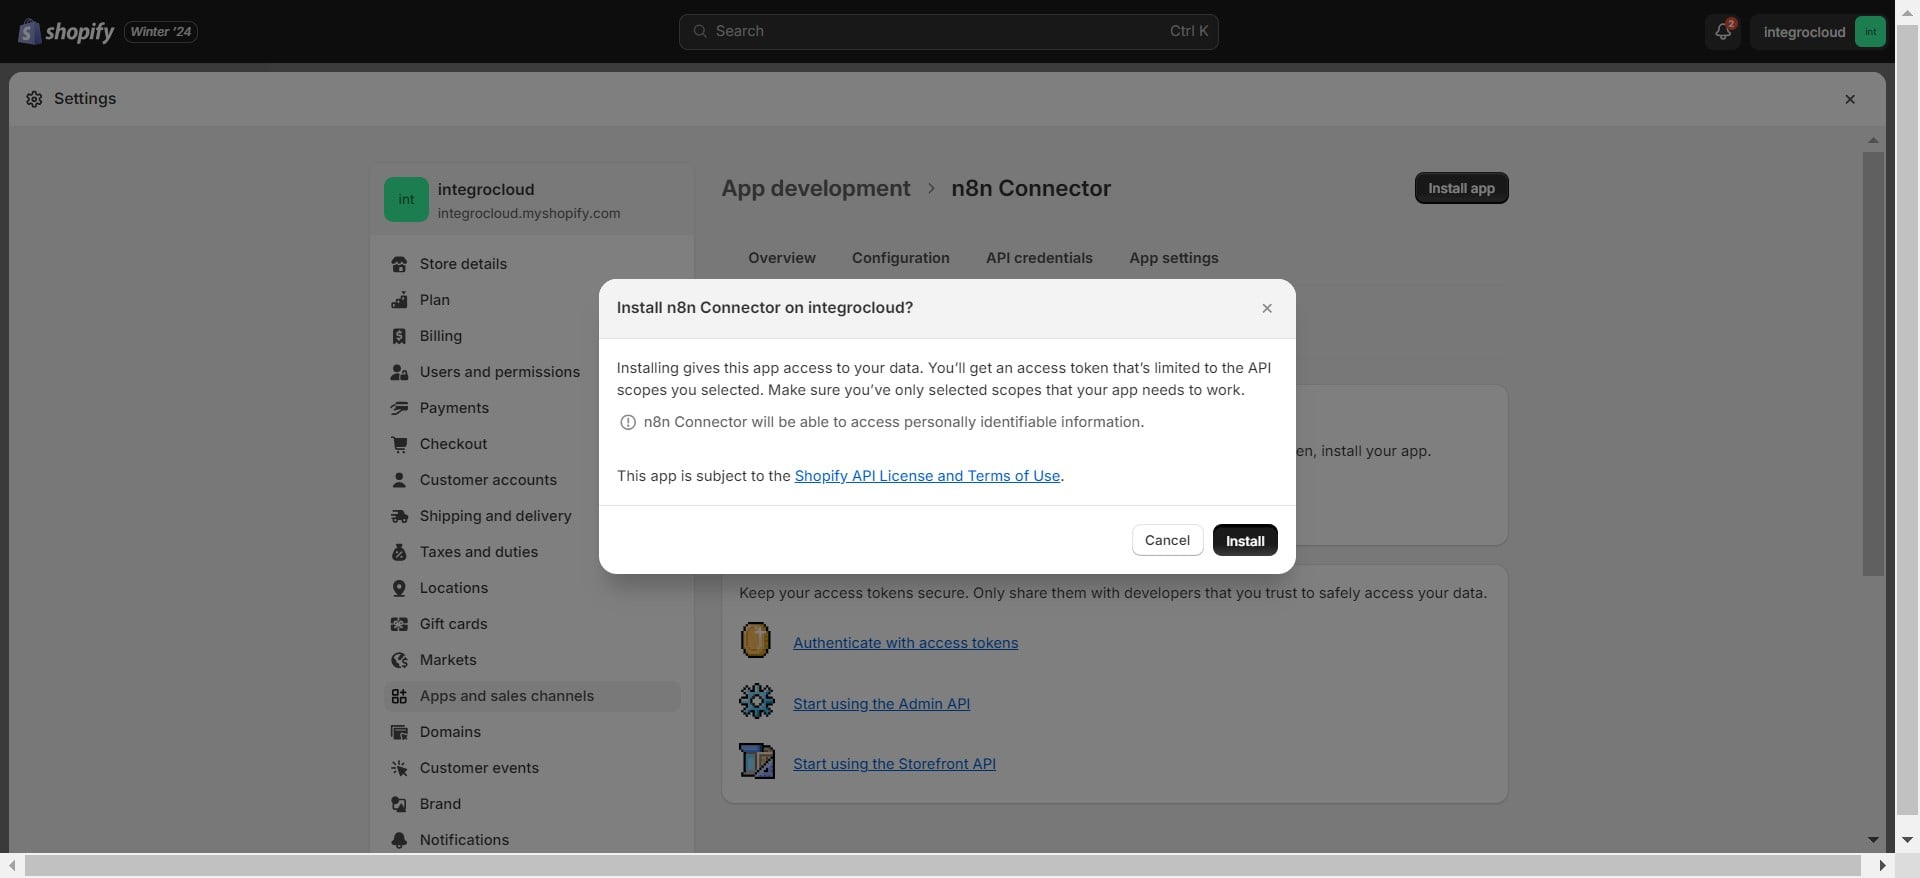The height and width of the screenshot is (878, 1920).
Task: Click the Shopify logo in top bar
Action: [x=66, y=32]
